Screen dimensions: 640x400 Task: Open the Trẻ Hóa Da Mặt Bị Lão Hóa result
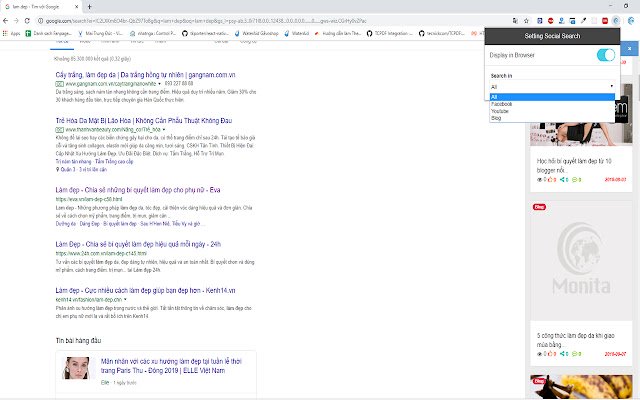144,120
